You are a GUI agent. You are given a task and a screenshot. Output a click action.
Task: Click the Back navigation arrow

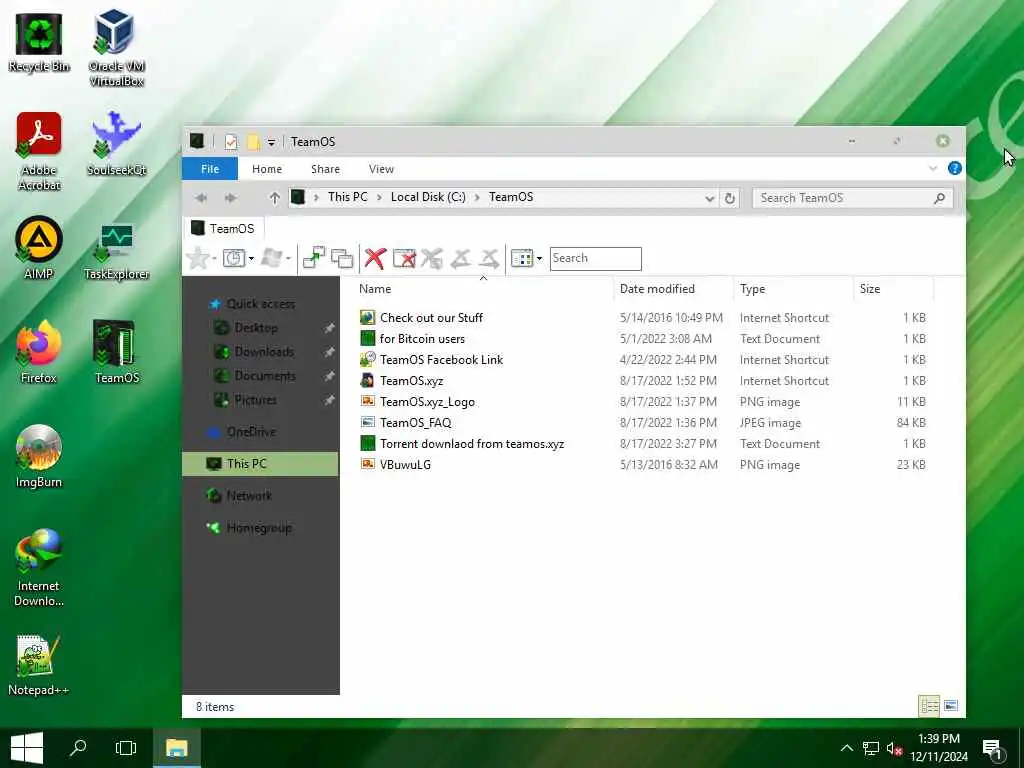[x=201, y=198]
